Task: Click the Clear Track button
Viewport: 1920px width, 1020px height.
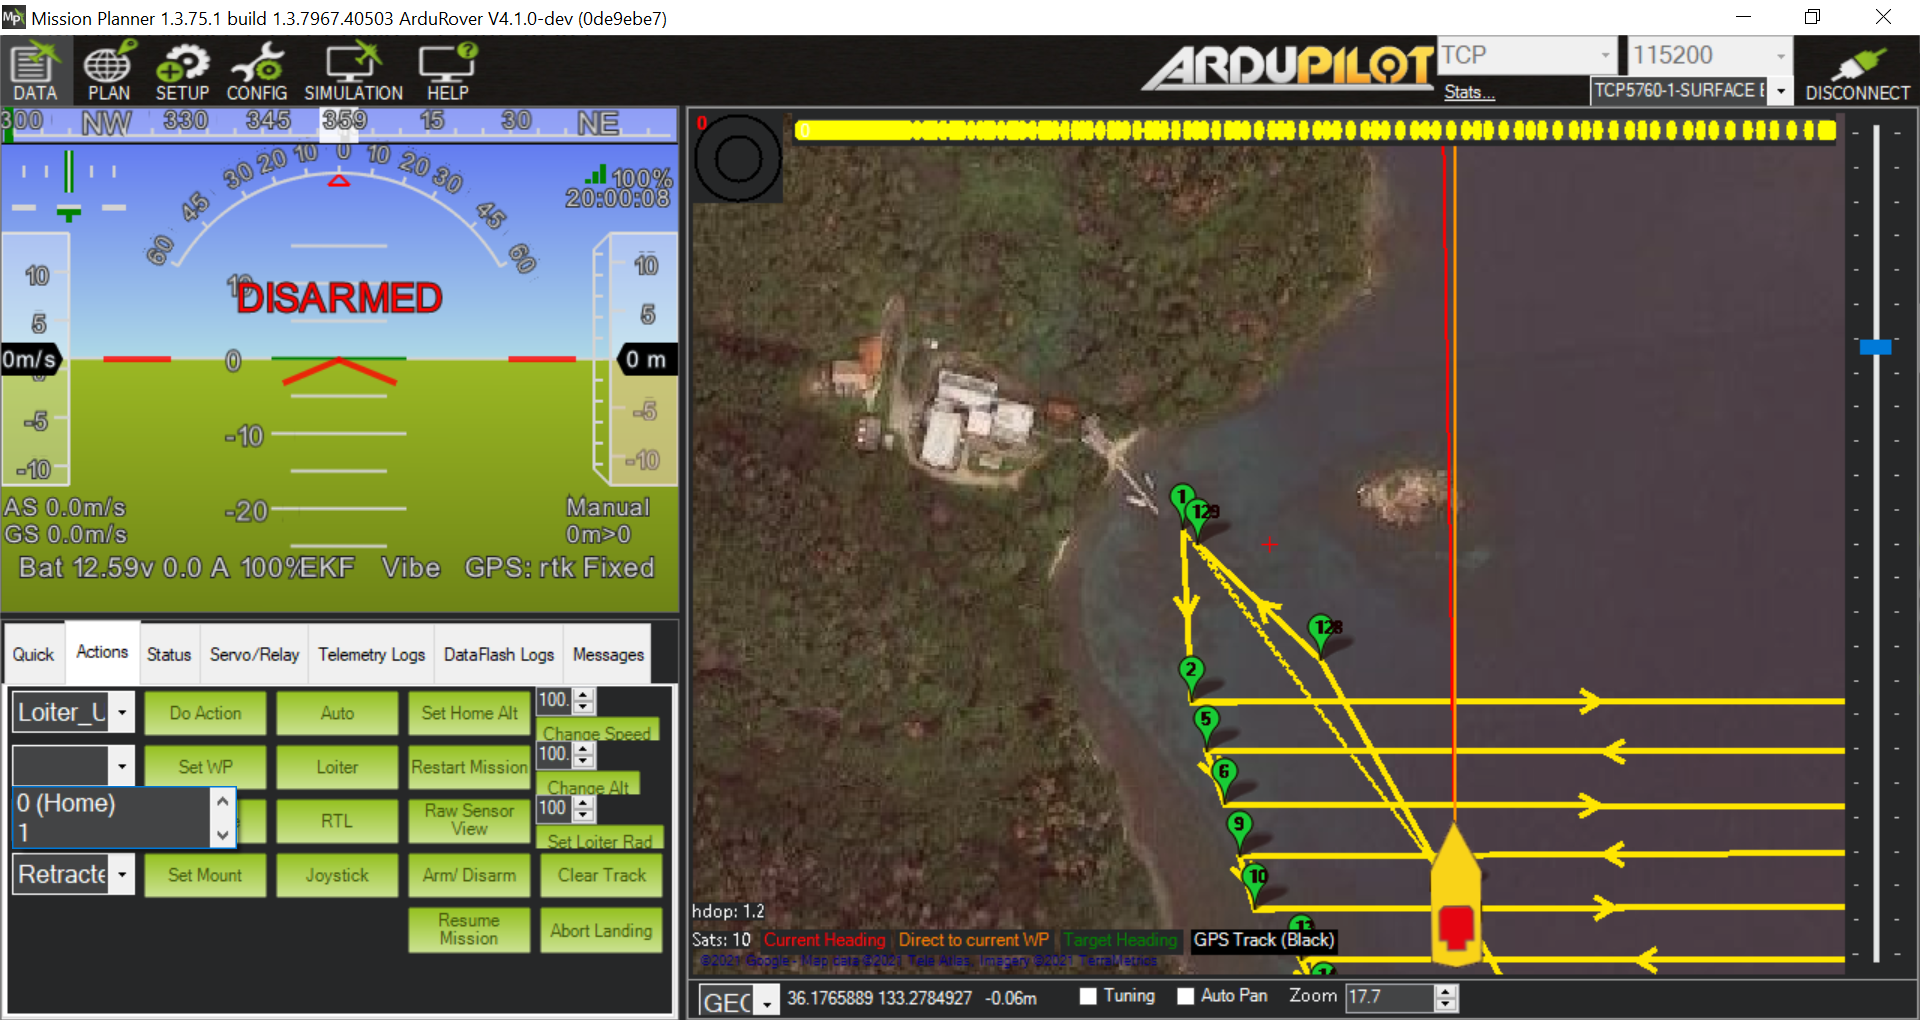Action: point(601,875)
